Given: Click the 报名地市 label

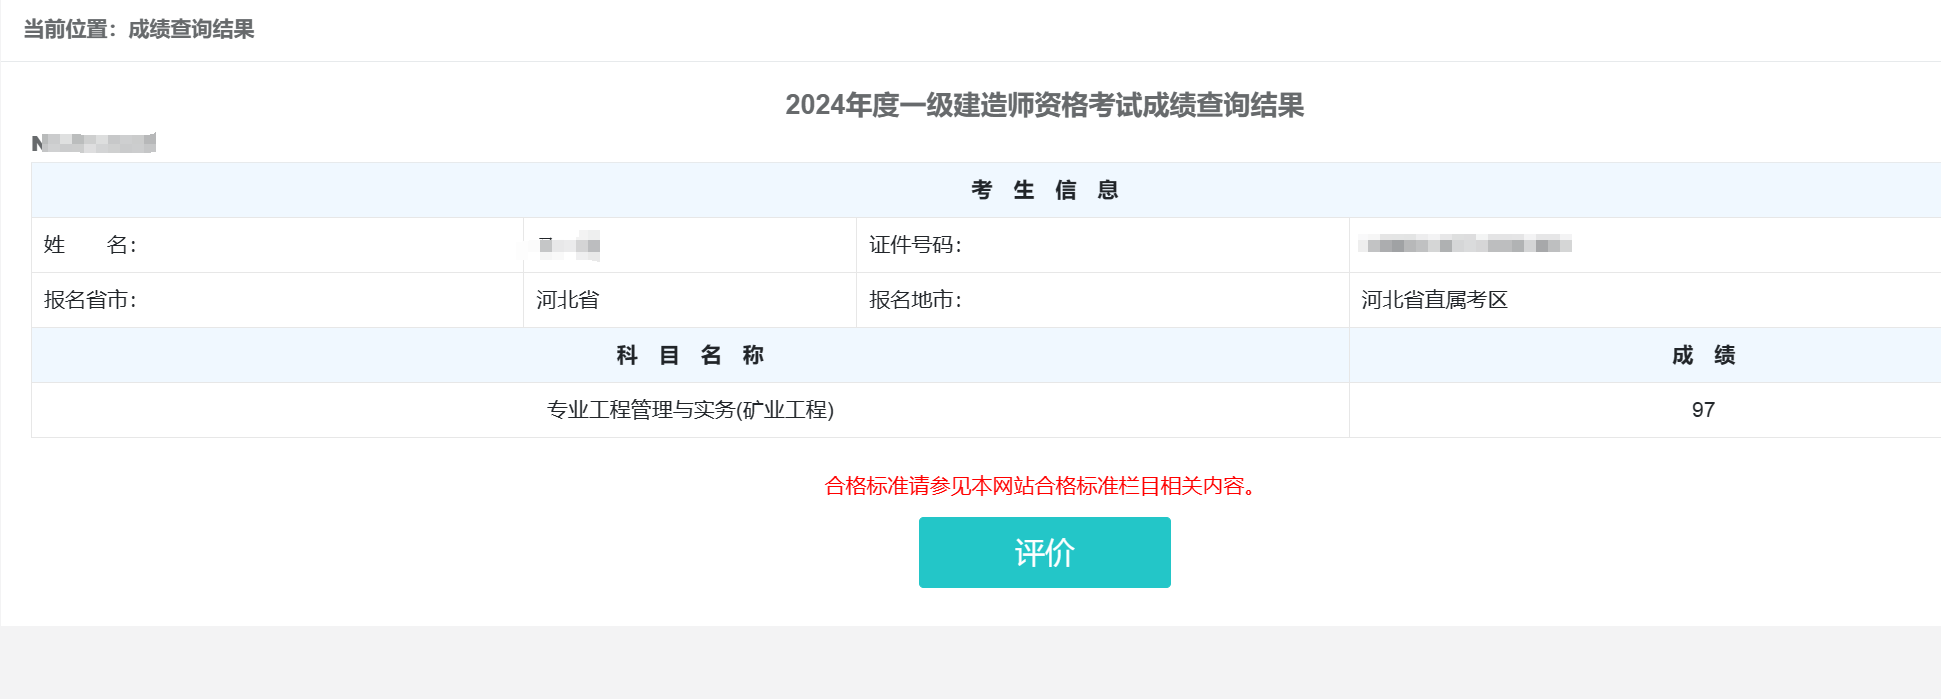Looking at the screenshot, I should click(915, 300).
